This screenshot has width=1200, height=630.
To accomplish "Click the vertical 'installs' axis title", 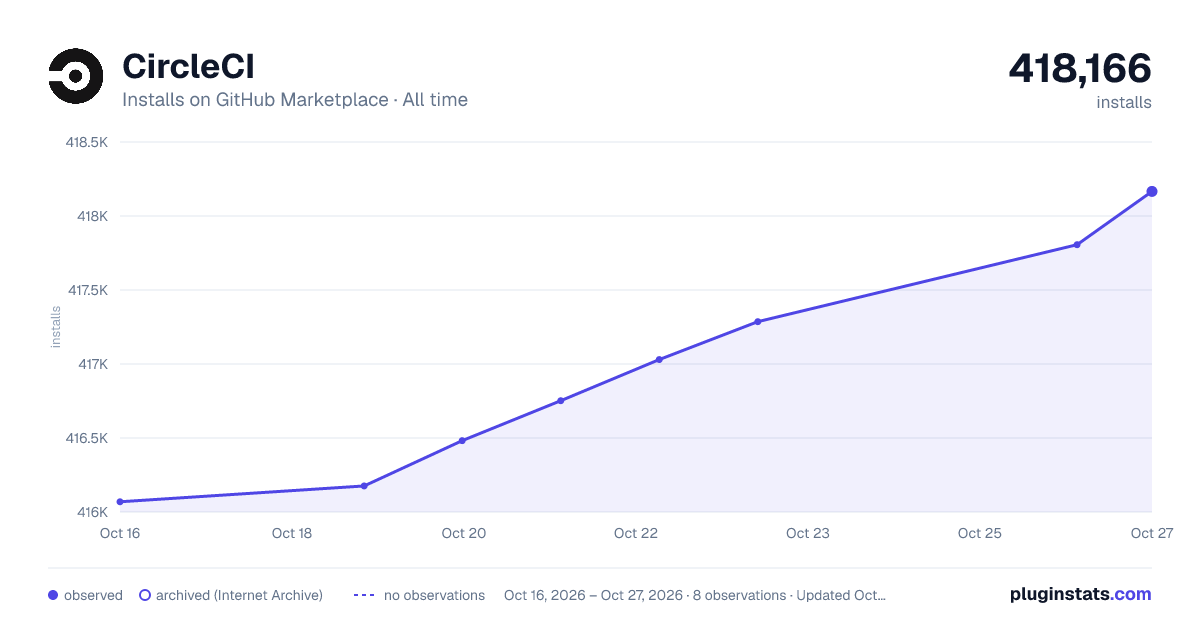I will 56,327.
